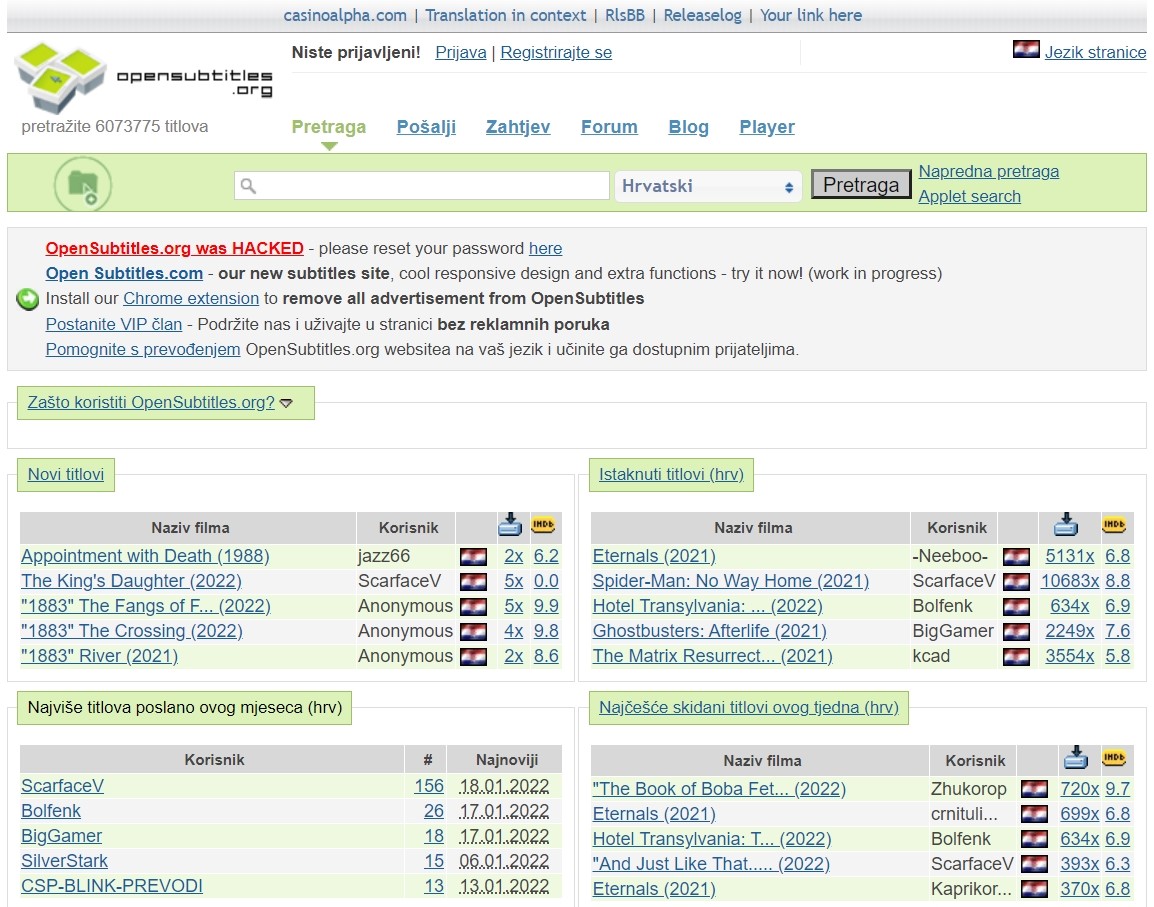Viewport: 1154px width, 907px height.
Task: Click the green arrow icon beside Chrome extension
Action: [27, 299]
